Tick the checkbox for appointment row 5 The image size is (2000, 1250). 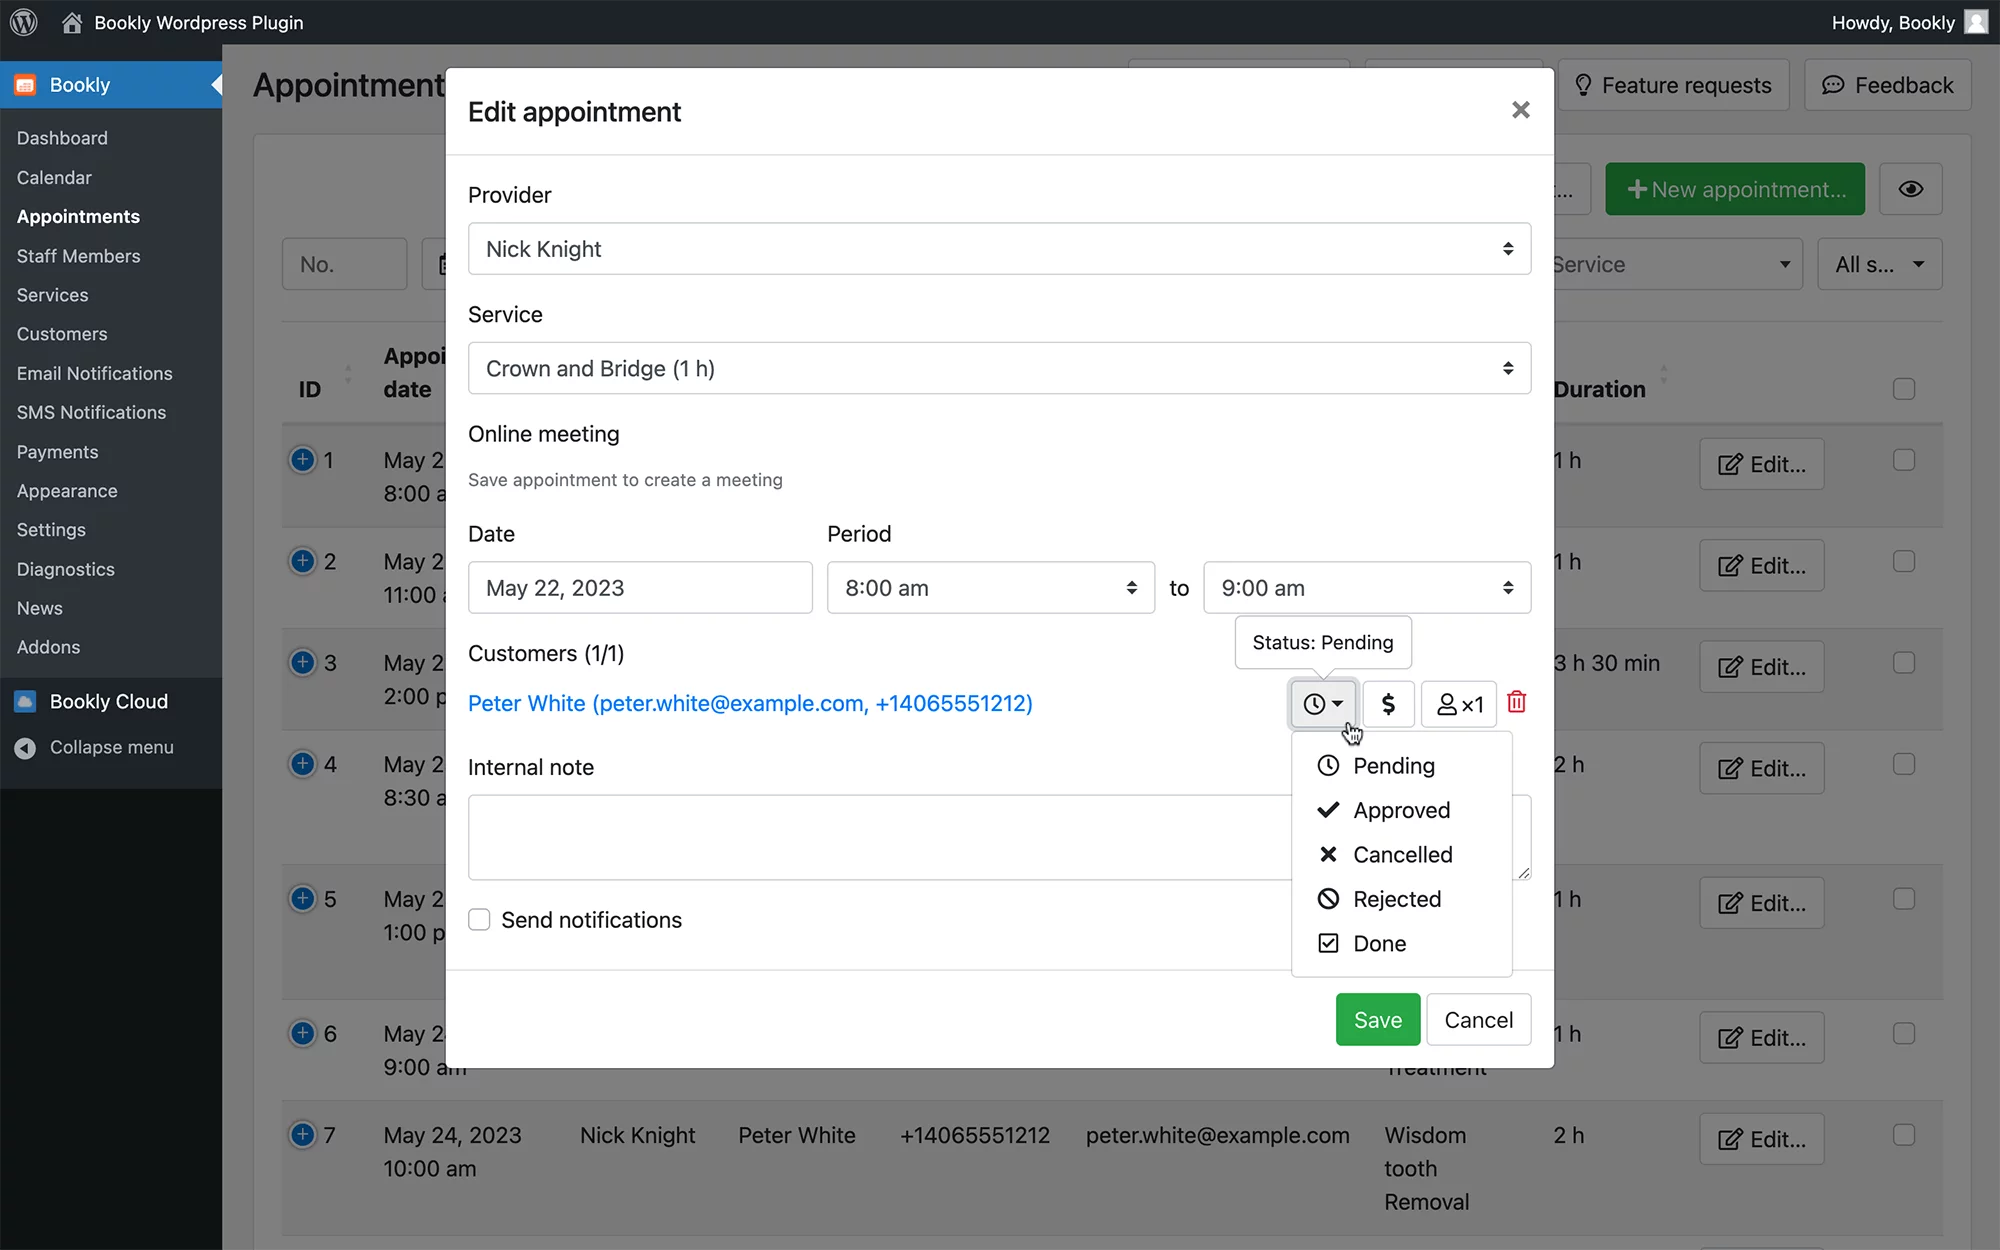pyautogui.click(x=1904, y=898)
